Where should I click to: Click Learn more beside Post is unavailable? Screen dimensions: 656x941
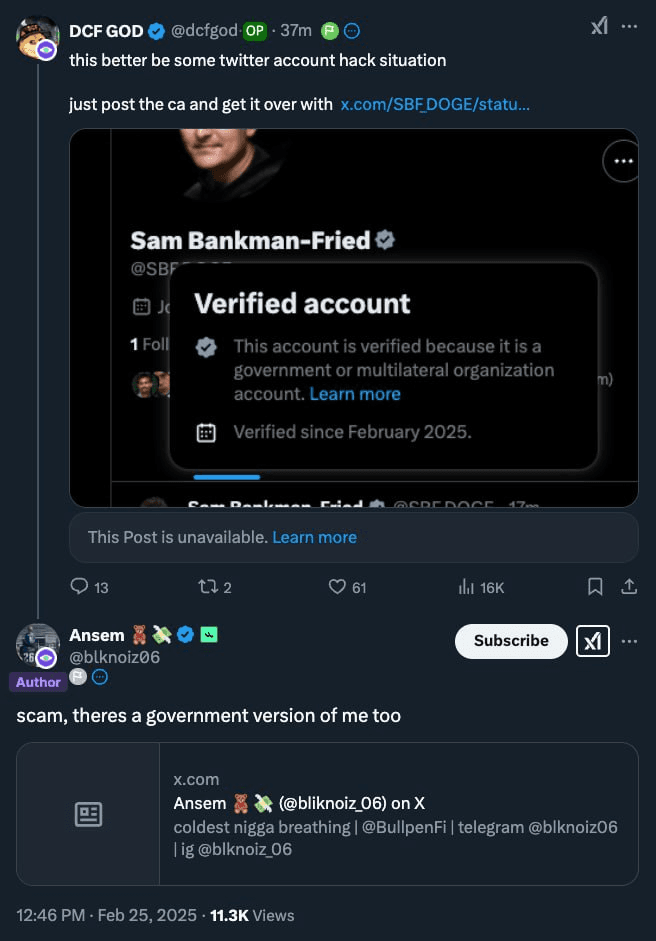[x=314, y=537]
